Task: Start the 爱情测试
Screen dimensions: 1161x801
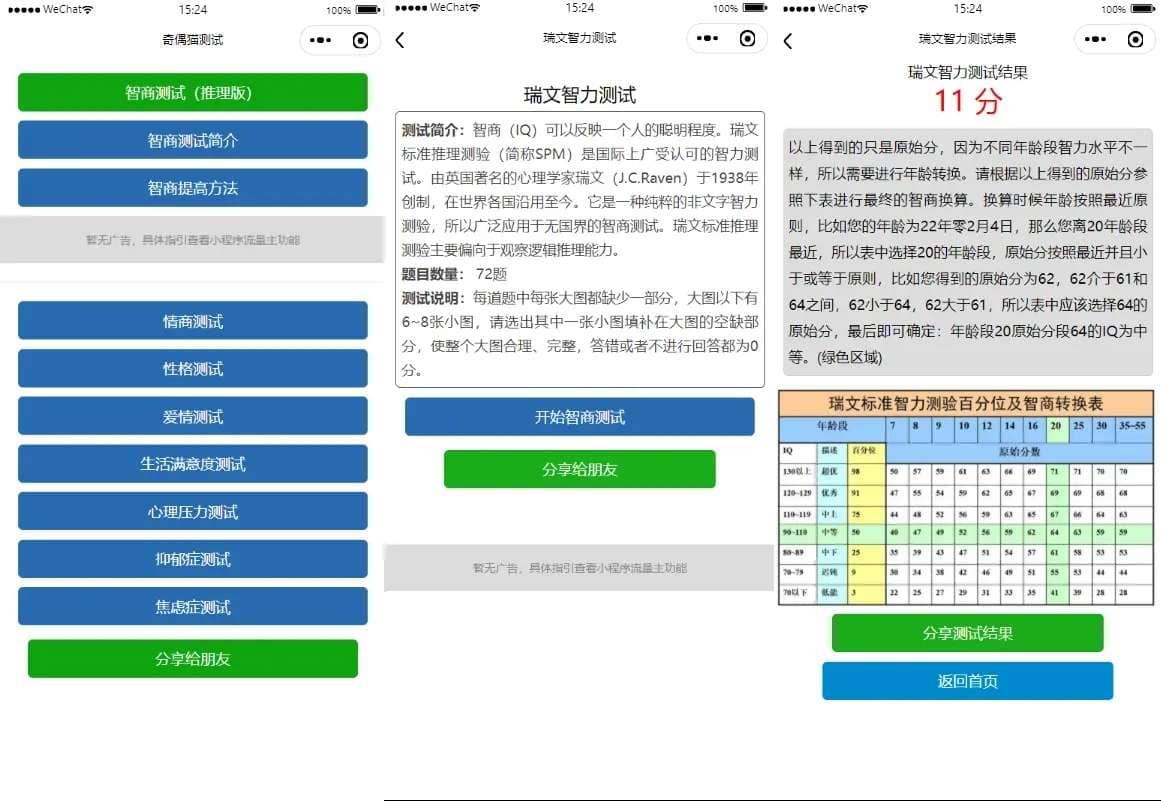Action: click(193, 416)
